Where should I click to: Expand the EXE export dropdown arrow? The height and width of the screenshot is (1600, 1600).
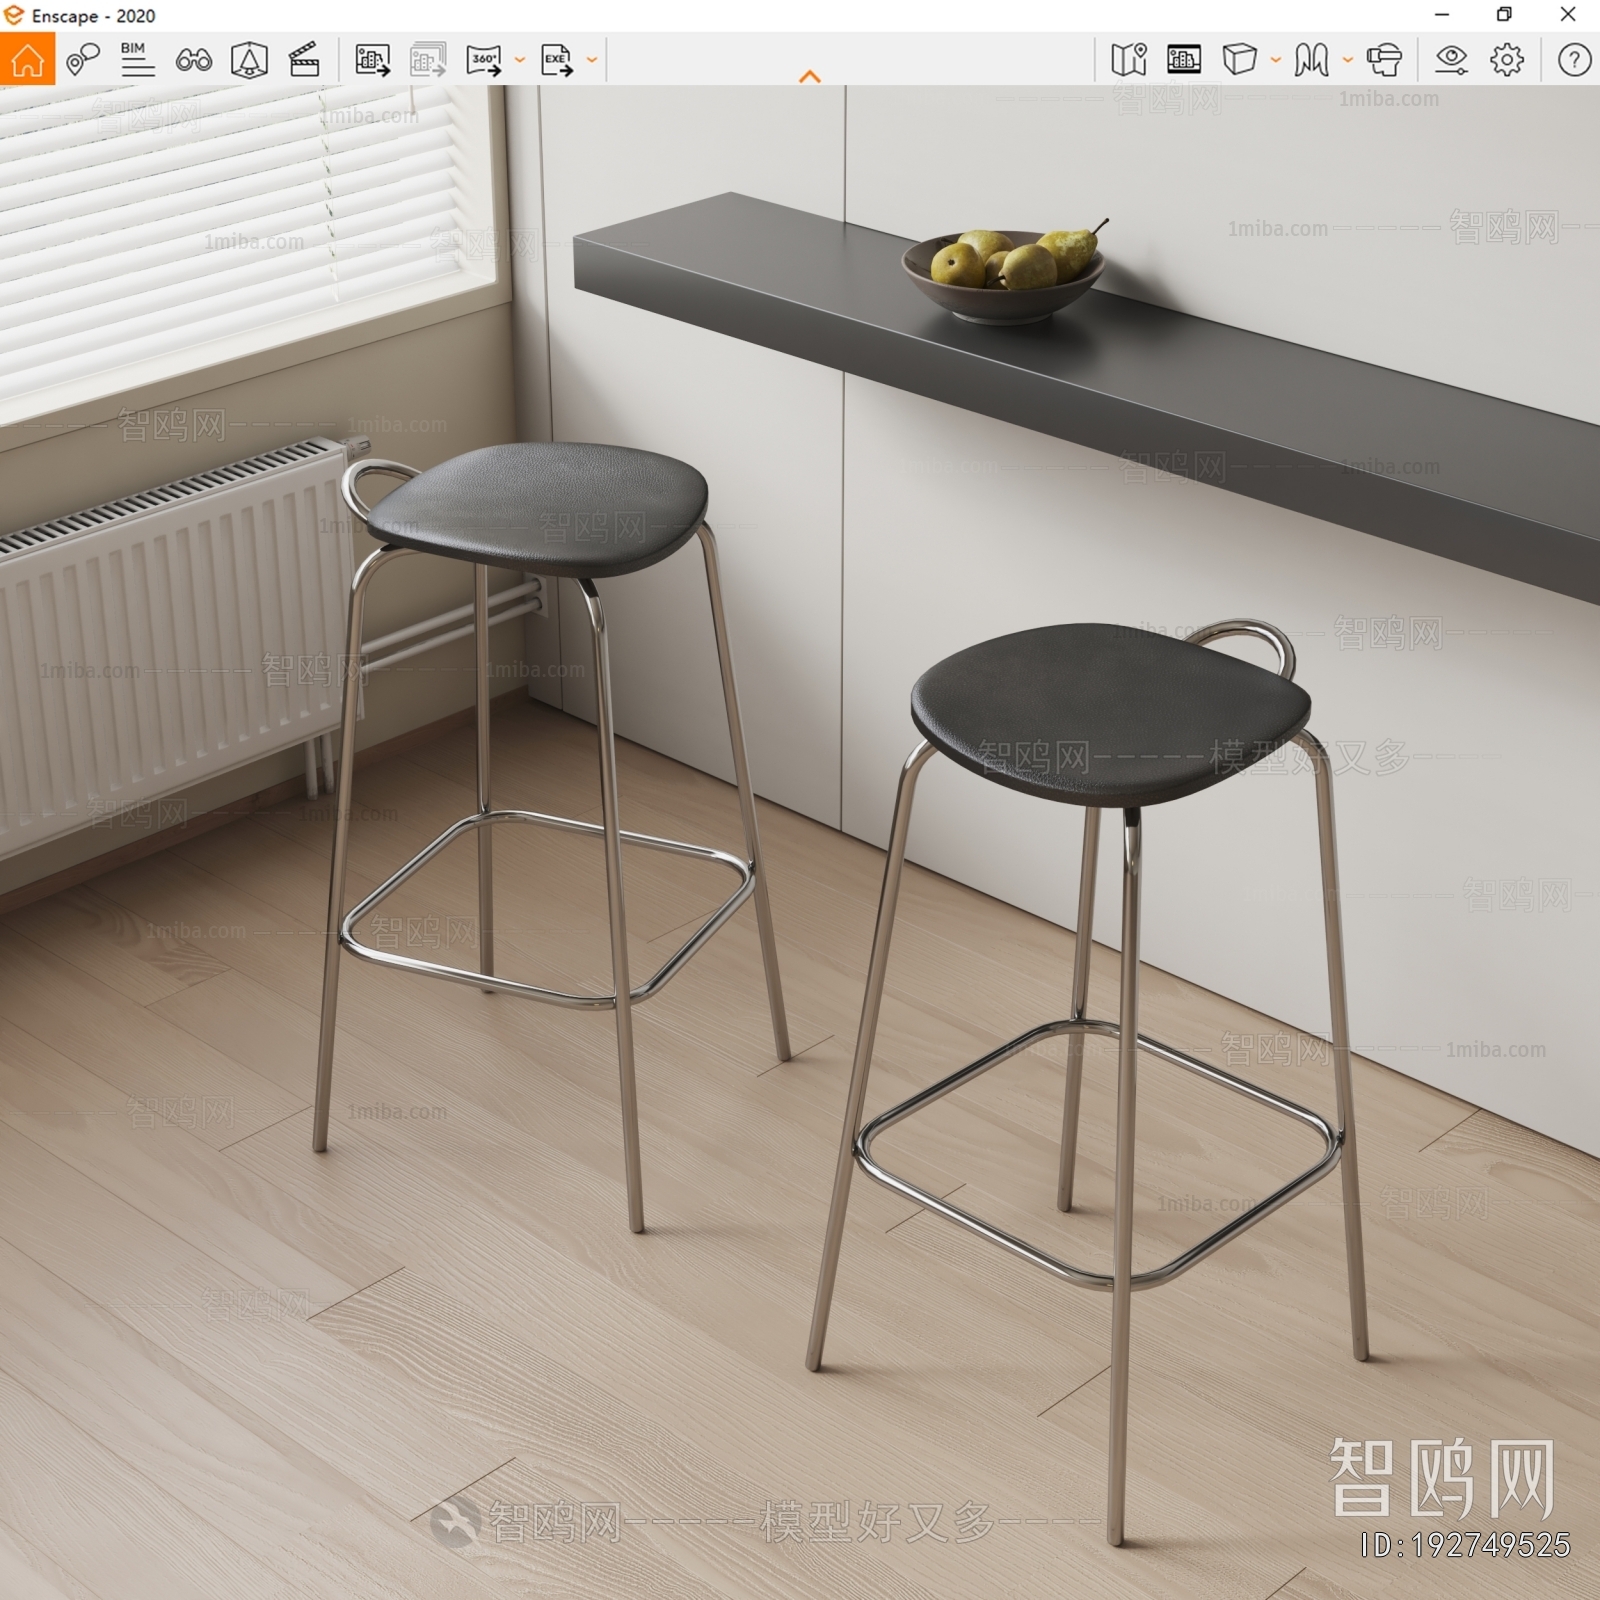coord(591,60)
